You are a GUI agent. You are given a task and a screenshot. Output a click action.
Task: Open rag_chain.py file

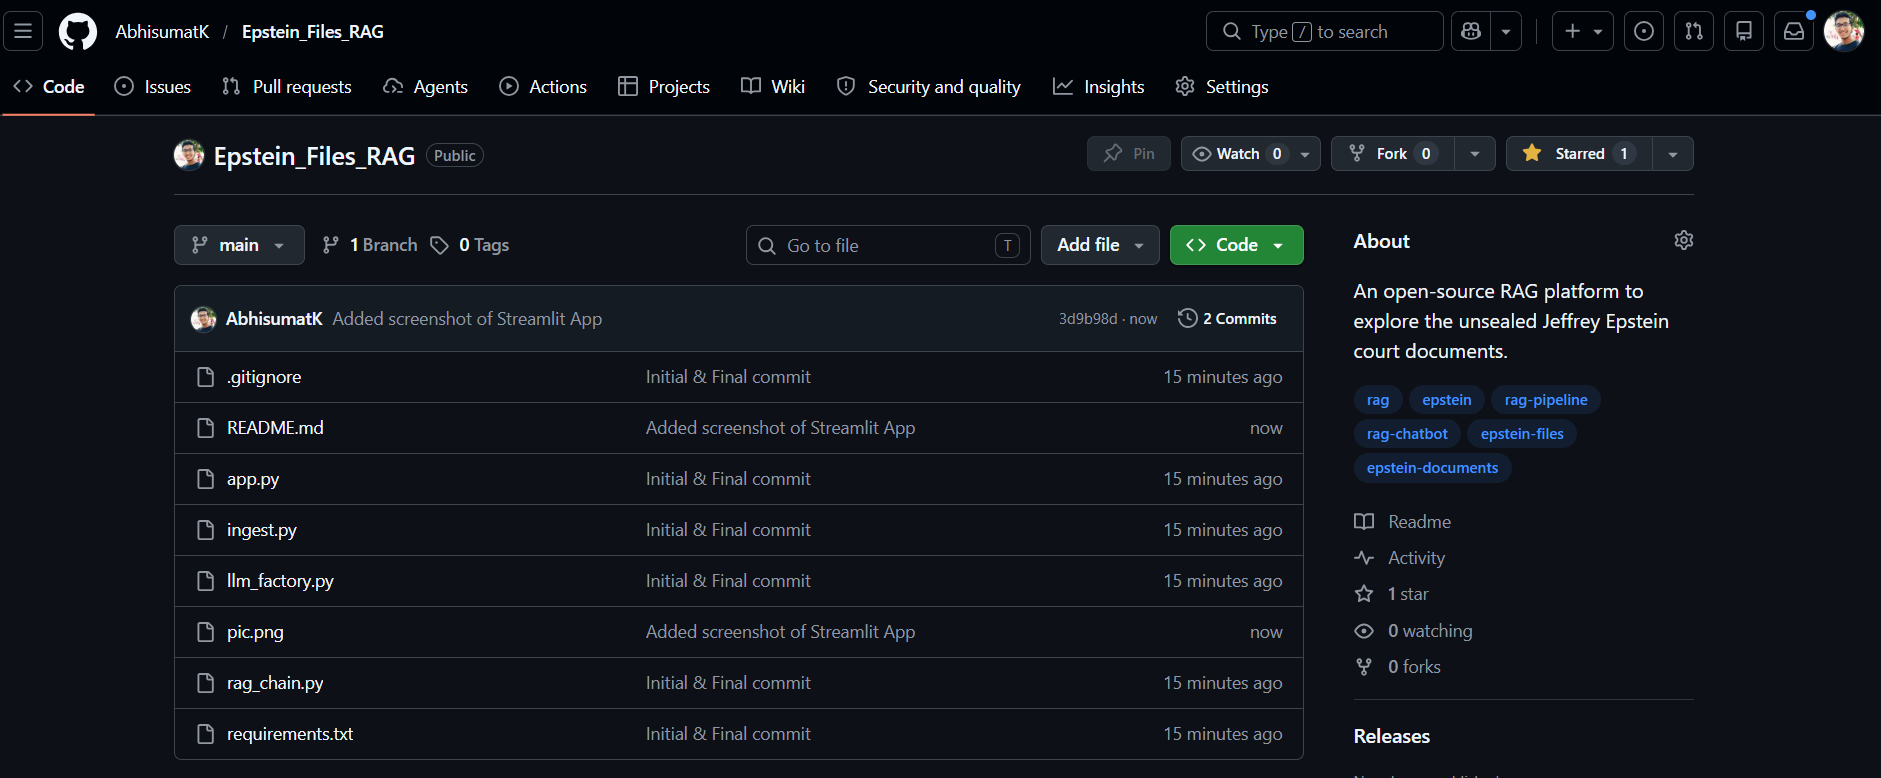click(x=275, y=683)
